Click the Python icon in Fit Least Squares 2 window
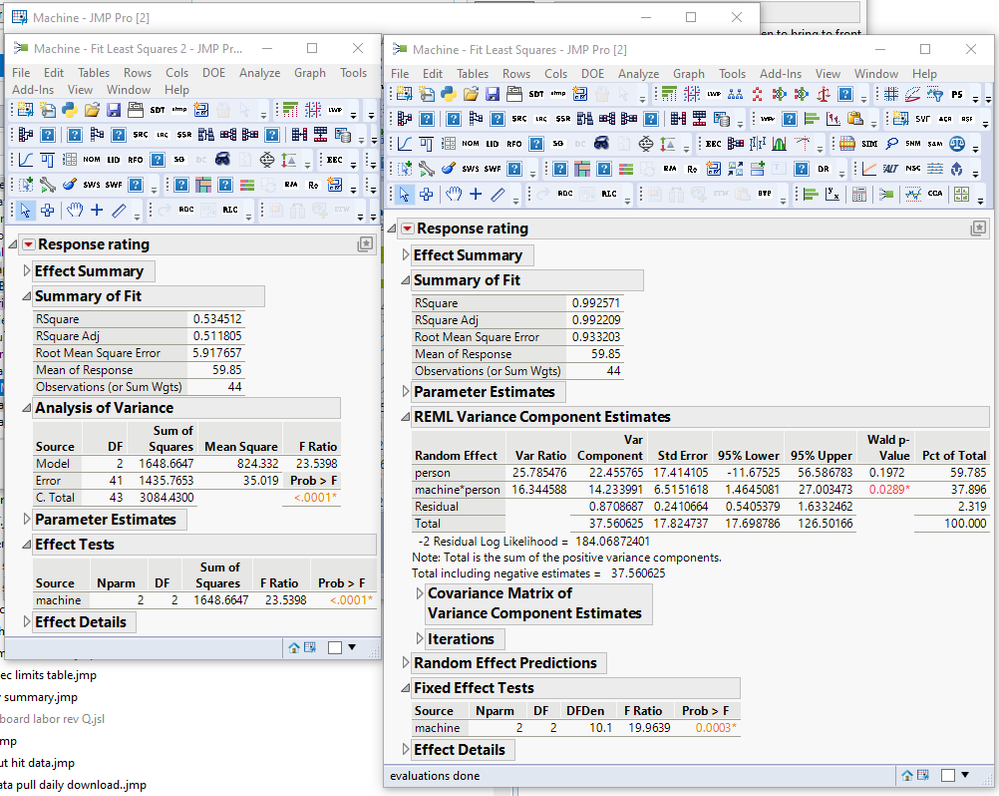999x796 pixels. click(69, 110)
